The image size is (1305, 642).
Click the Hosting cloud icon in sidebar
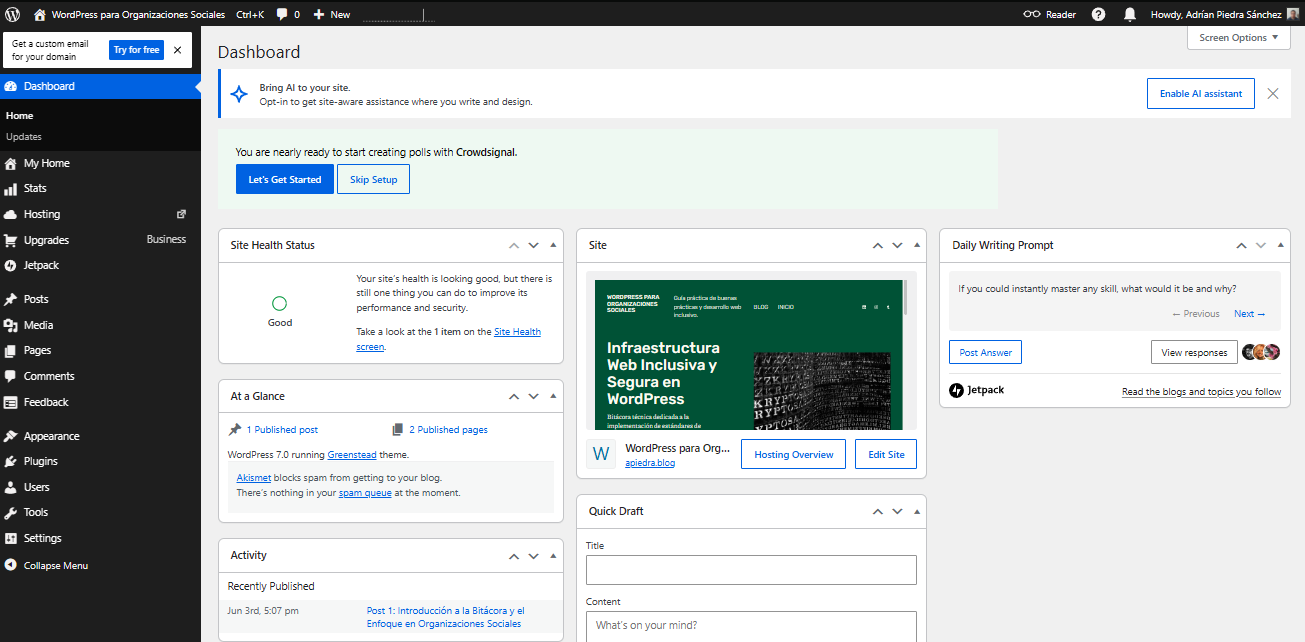click(11, 214)
